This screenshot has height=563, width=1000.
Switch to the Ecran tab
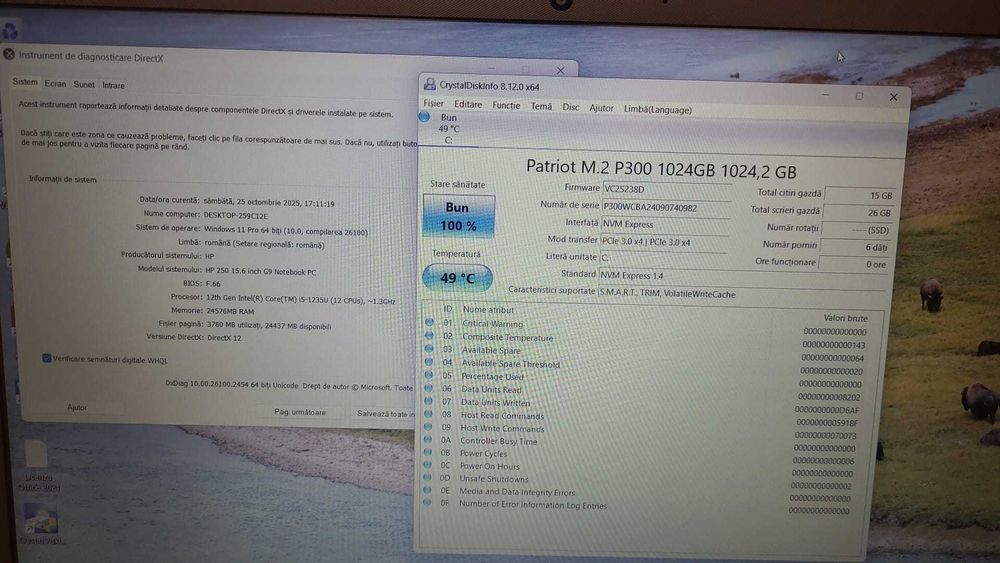[x=55, y=84]
